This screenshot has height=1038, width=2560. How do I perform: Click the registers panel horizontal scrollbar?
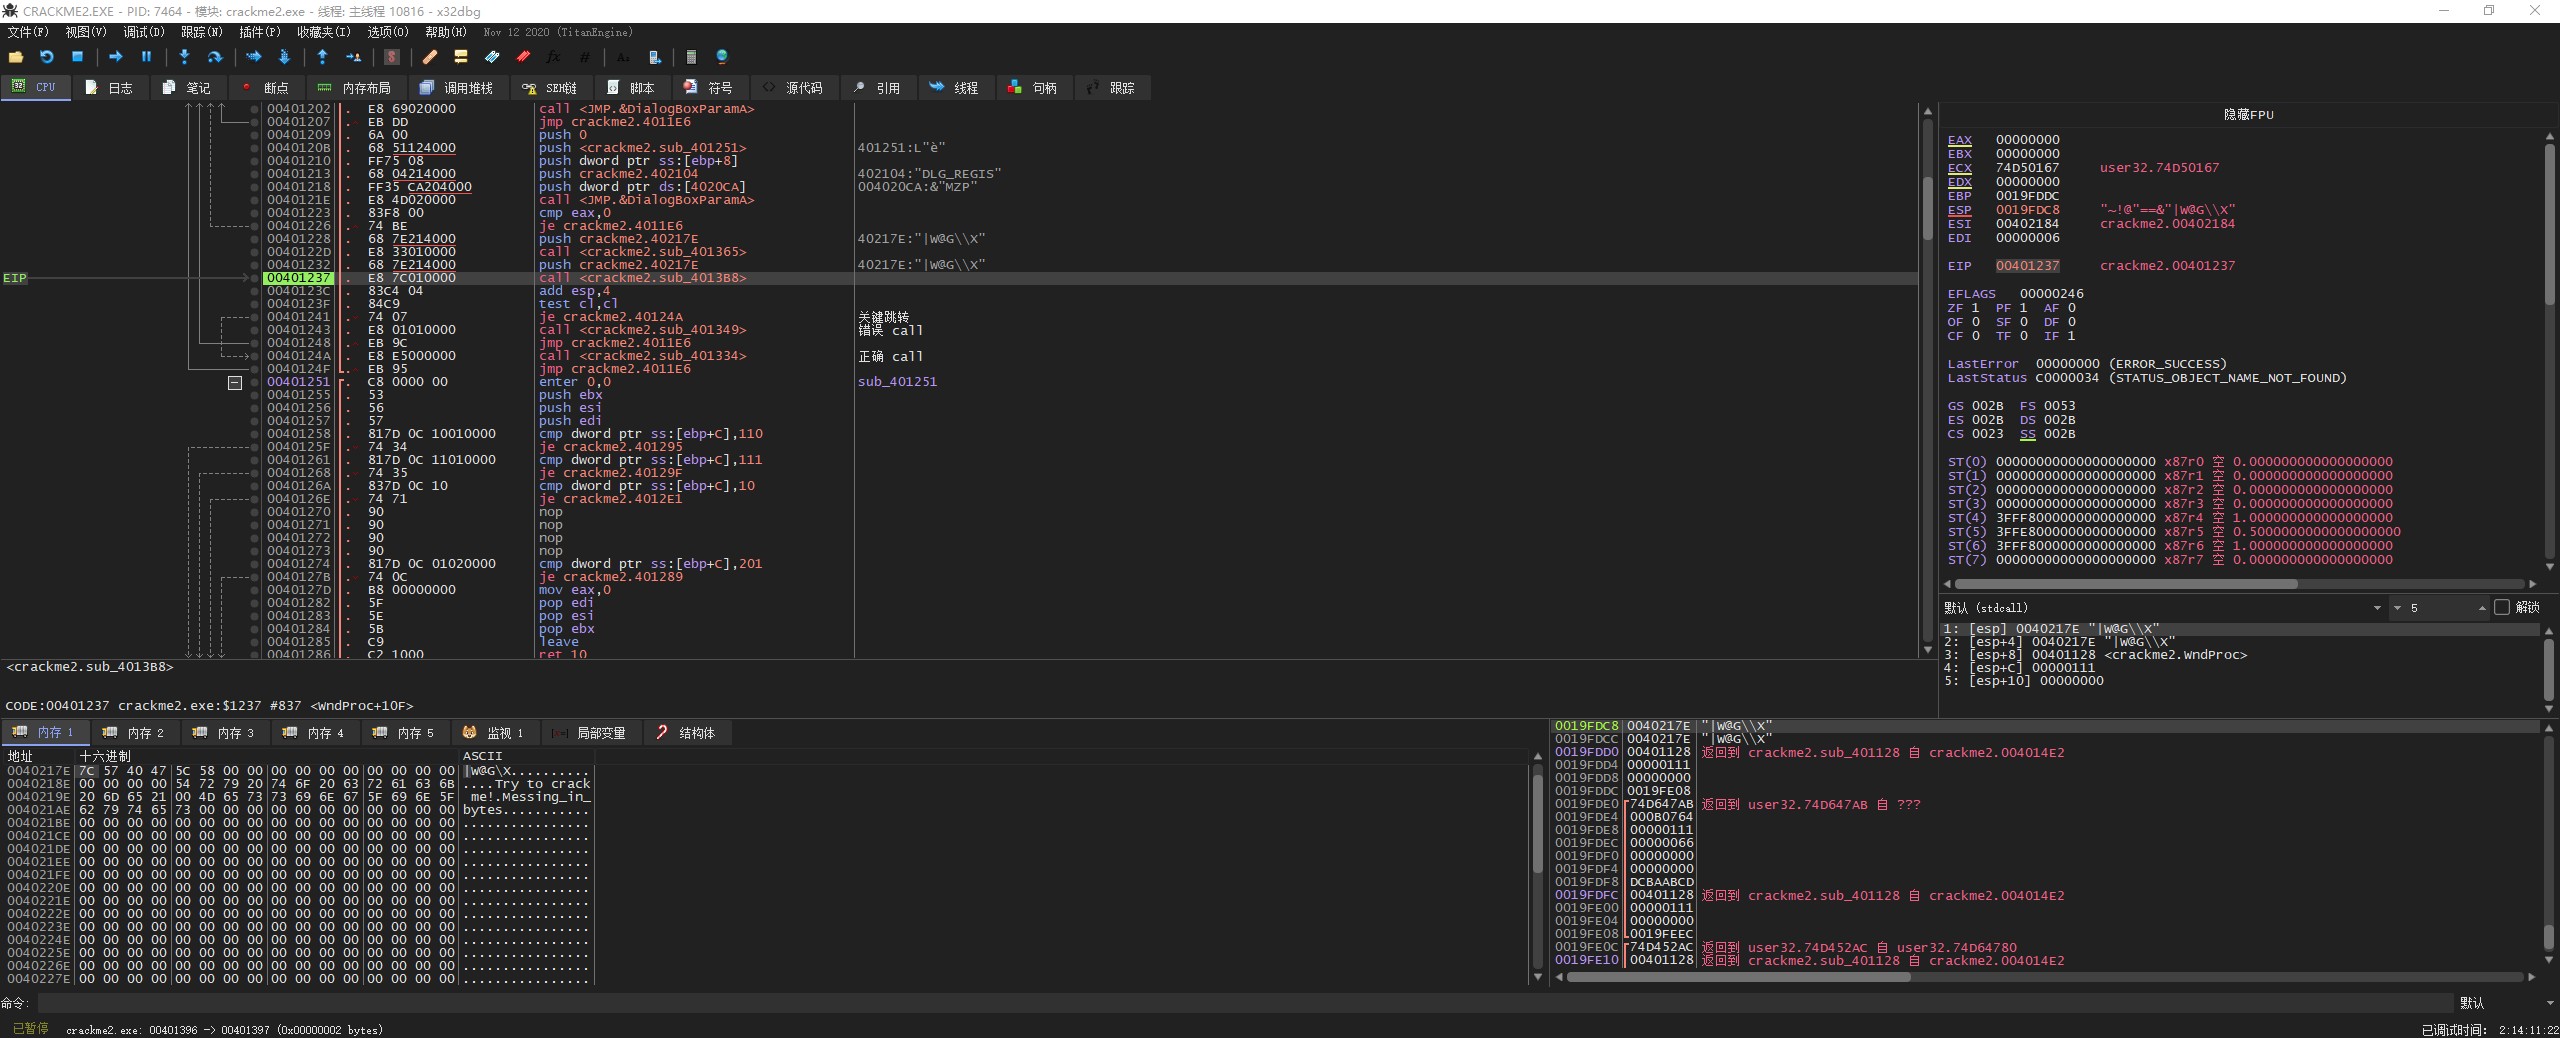(2125, 584)
